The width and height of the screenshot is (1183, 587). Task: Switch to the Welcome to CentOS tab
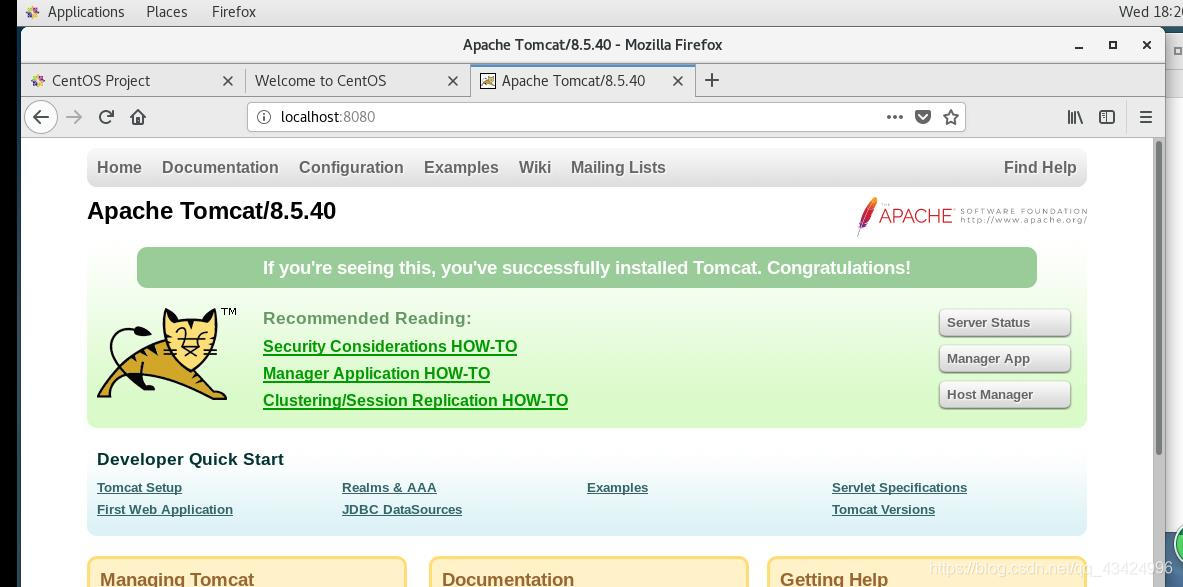[x=358, y=81]
